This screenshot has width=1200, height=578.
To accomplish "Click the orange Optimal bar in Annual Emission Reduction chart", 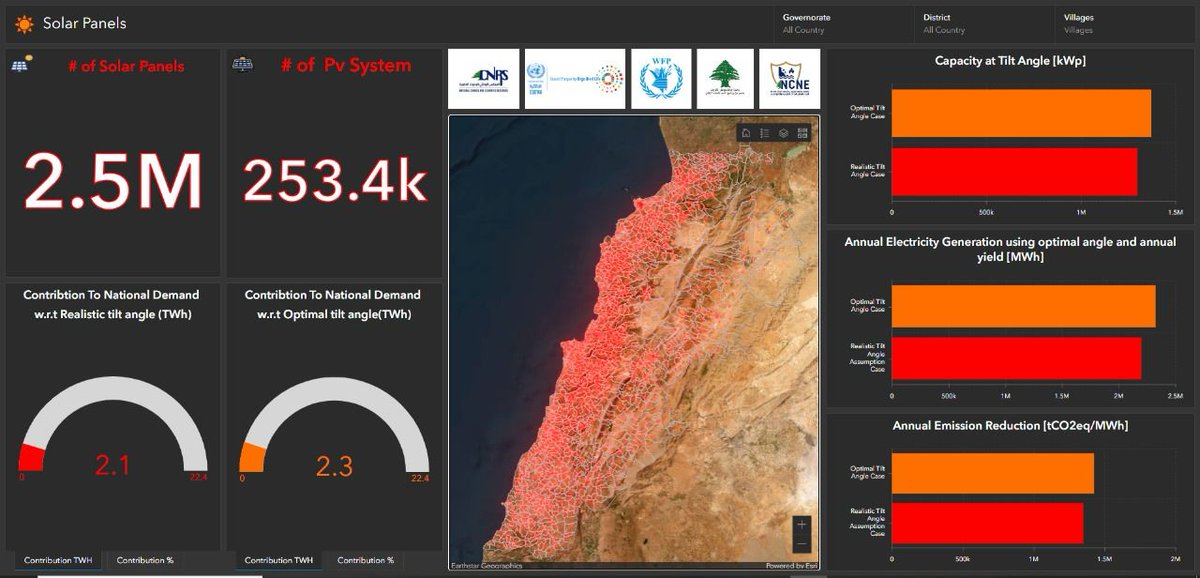I will click(x=992, y=473).
